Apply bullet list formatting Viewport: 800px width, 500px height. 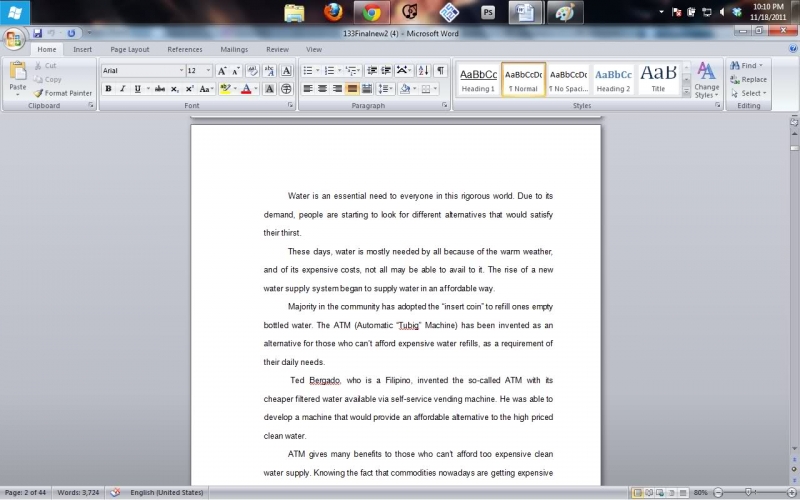[308, 71]
